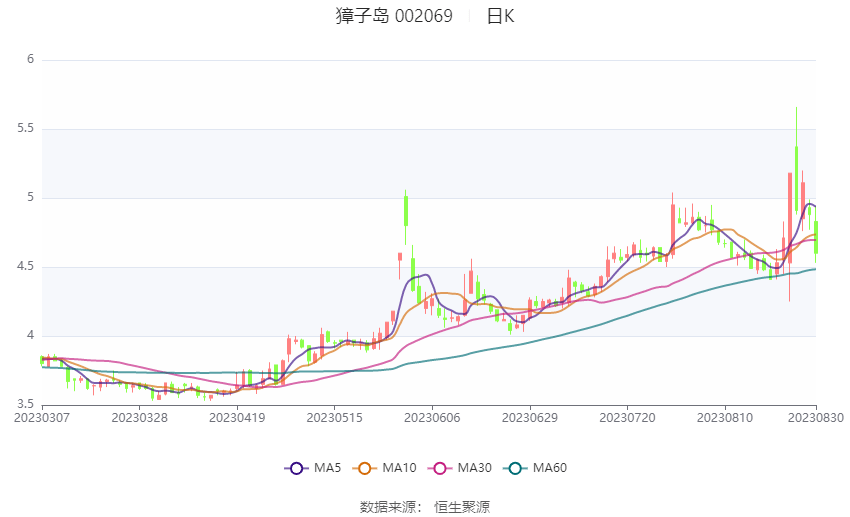Click the green candlestick spike near 20230606 reaching 5

point(405,211)
